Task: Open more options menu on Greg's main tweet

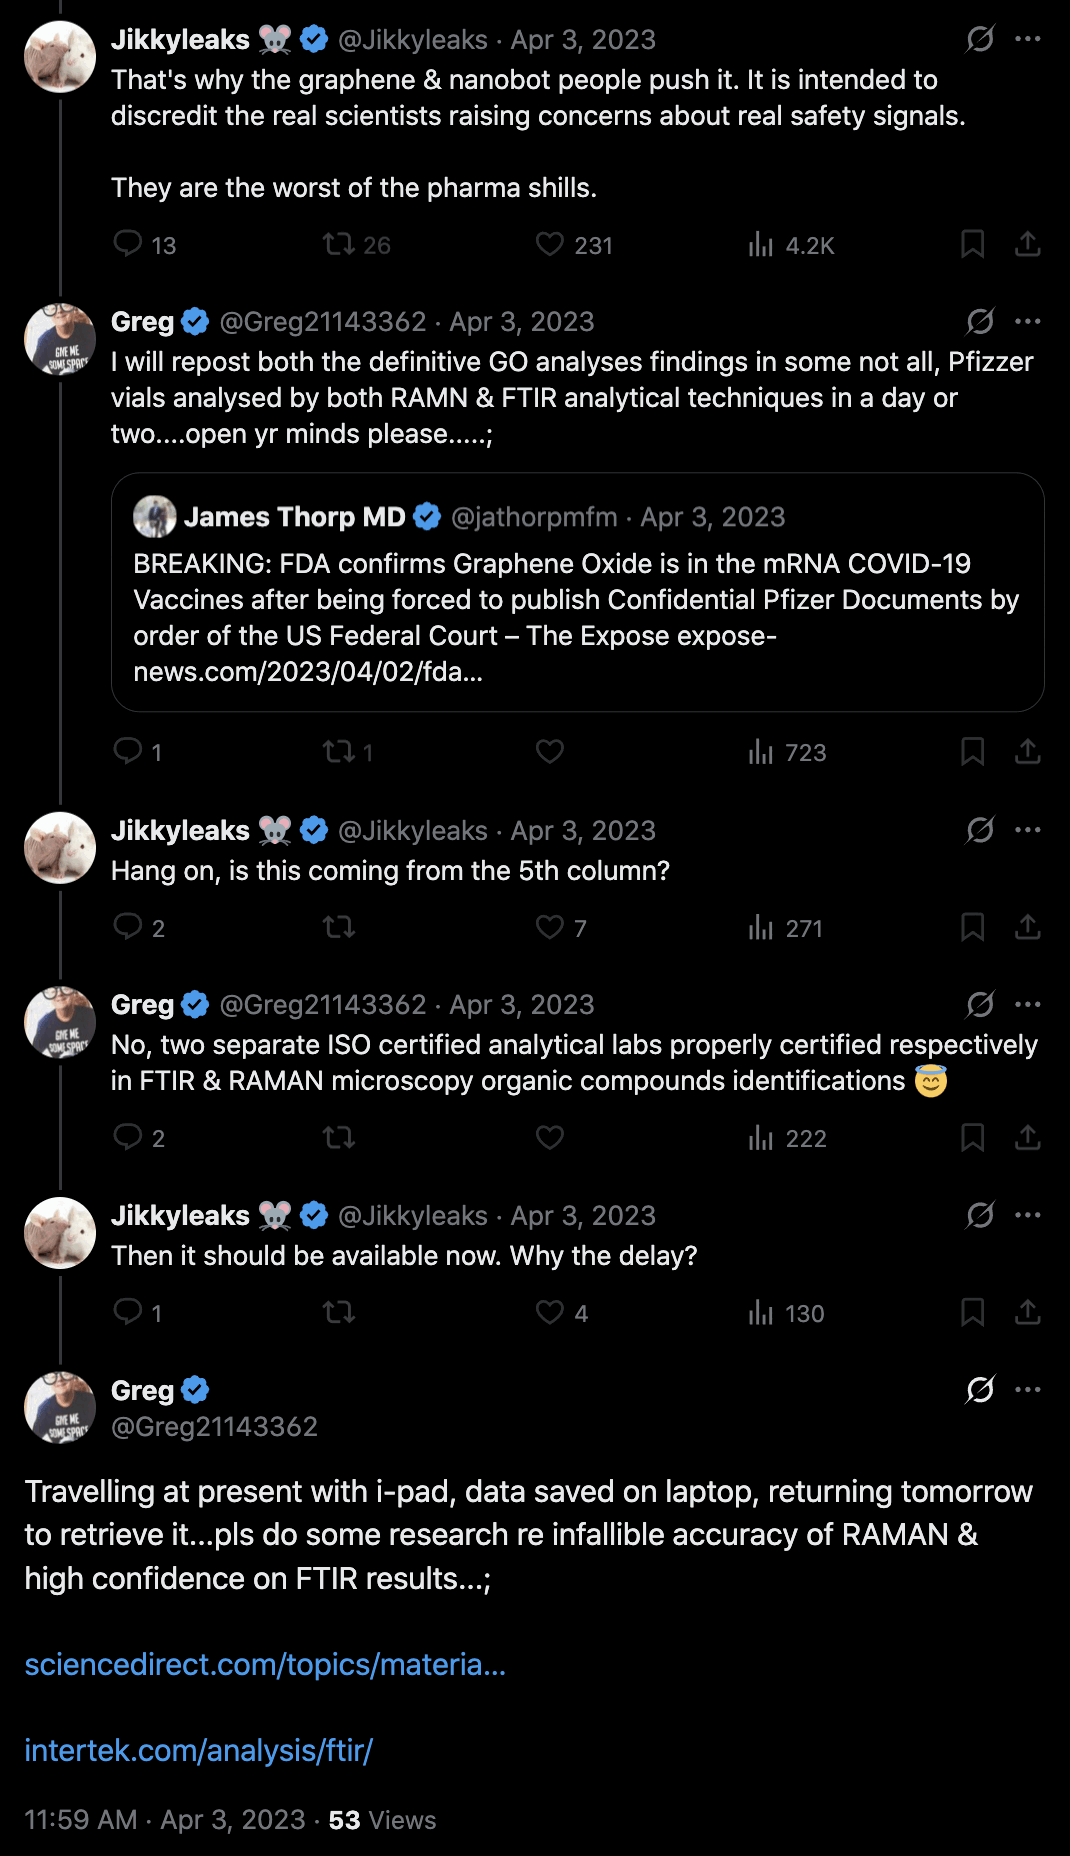Action: 1027,1389
